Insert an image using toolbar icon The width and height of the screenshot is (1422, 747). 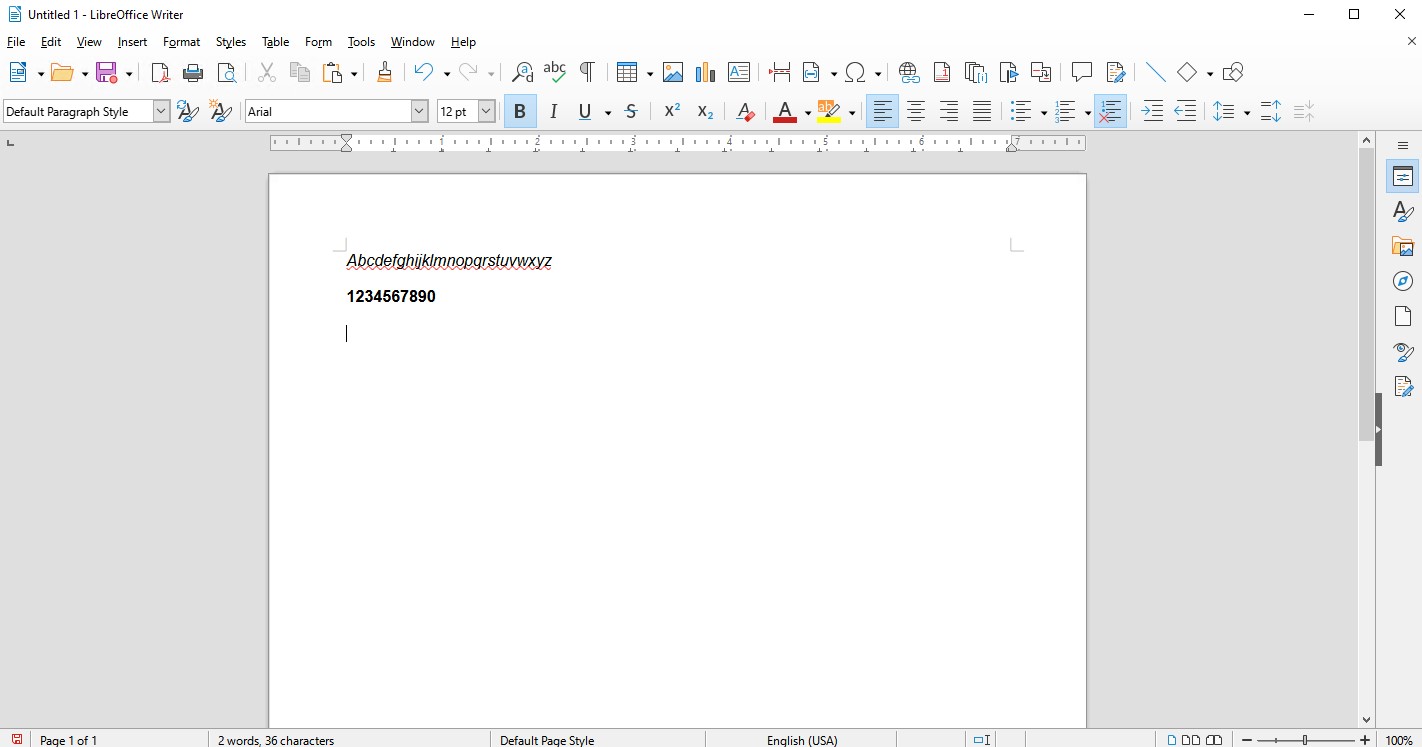click(x=673, y=72)
